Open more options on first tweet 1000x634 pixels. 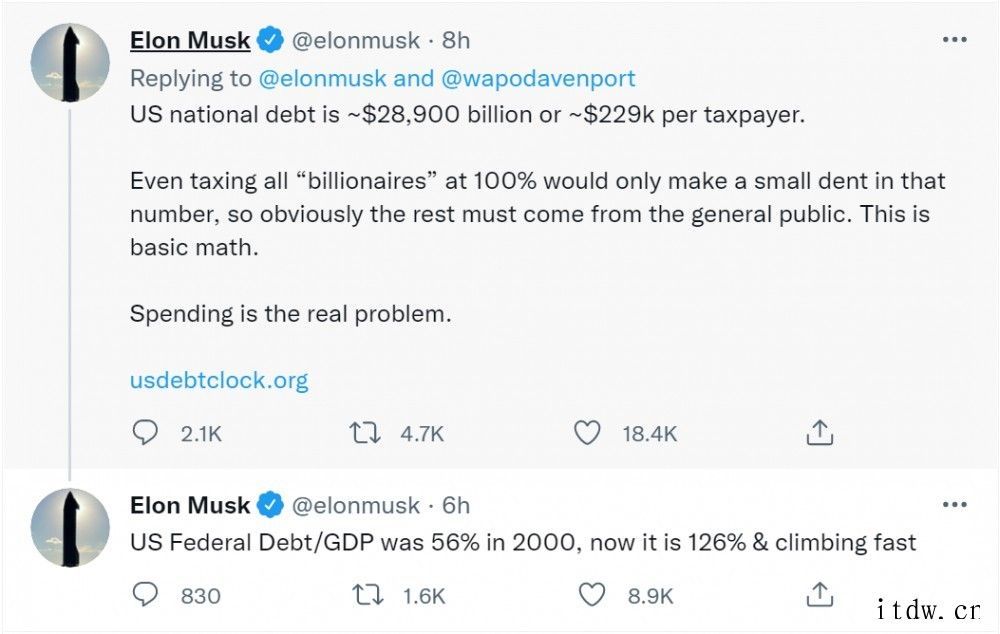[x=955, y=40]
